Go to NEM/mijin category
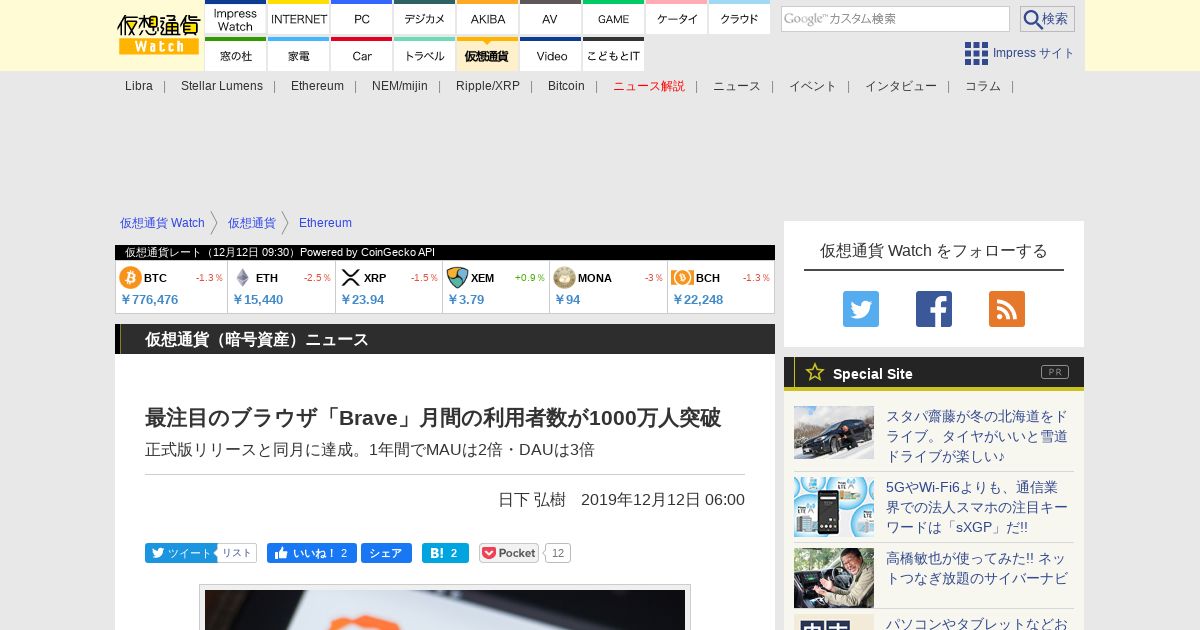This screenshot has width=1200, height=630. pos(400,86)
